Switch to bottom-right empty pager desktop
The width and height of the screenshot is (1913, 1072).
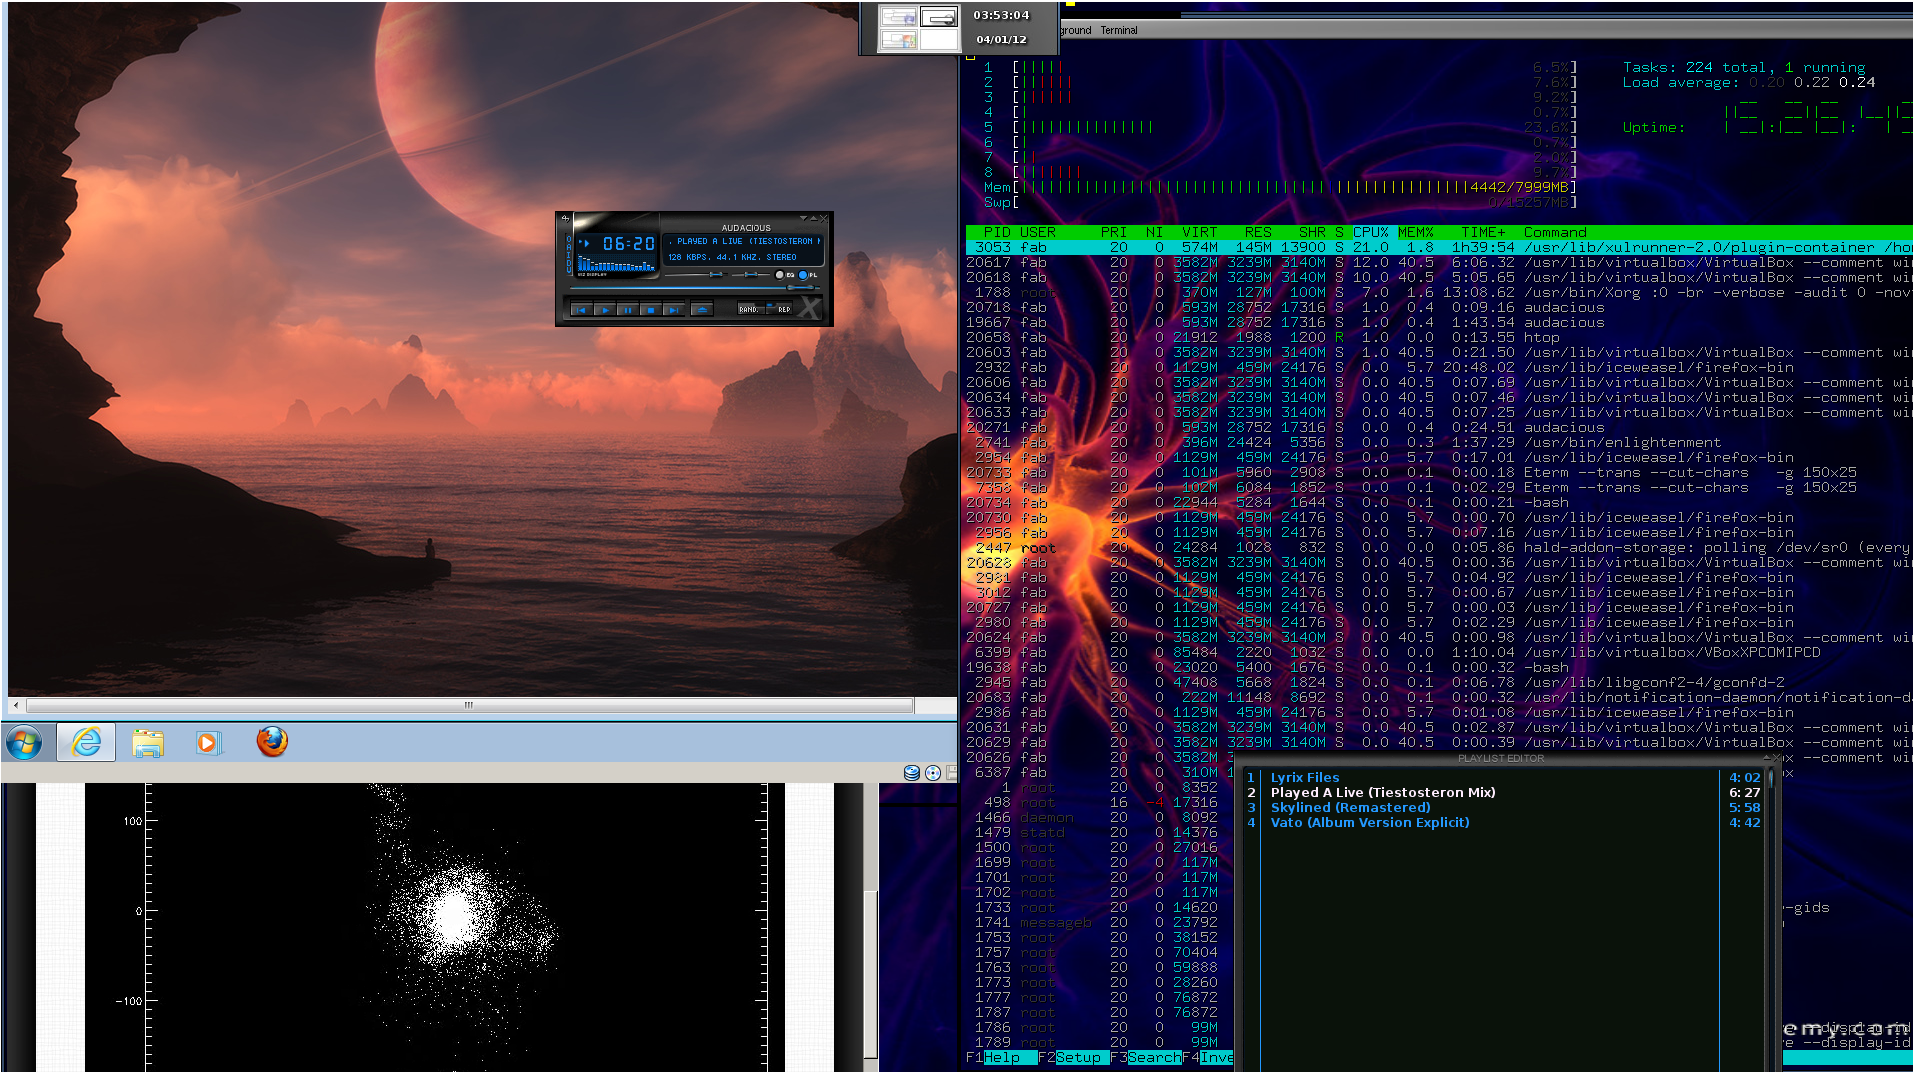click(x=939, y=40)
